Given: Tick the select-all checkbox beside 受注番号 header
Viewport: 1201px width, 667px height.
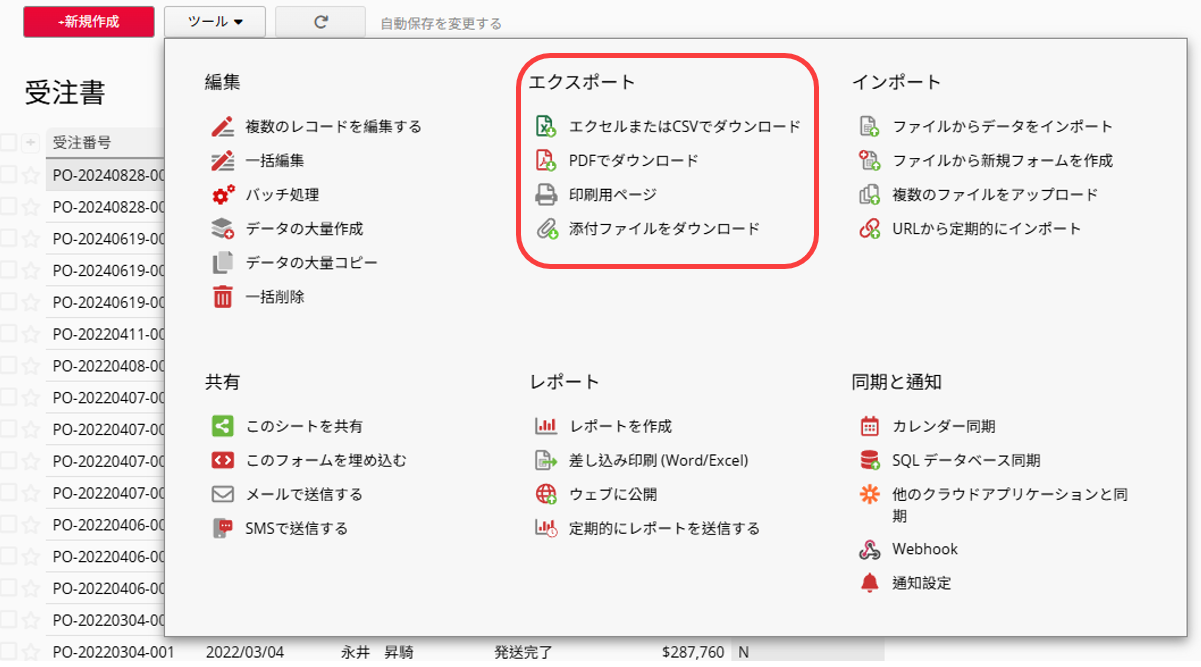Looking at the screenshot, I should pyautogui.click(x=8, y=143).
